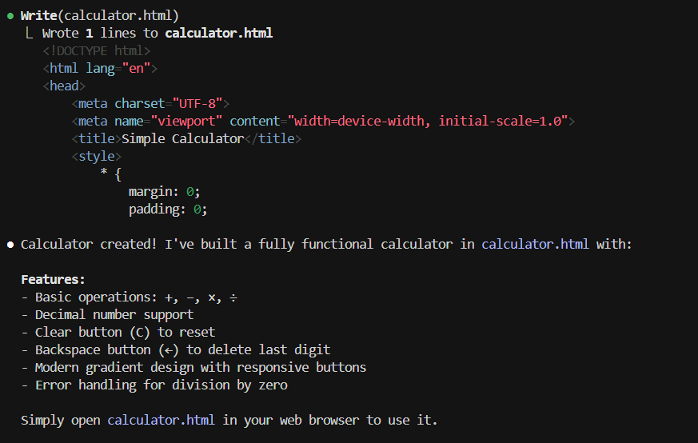Click the white bullet before "Calculator created!"
698x443 pixels.
10,244
